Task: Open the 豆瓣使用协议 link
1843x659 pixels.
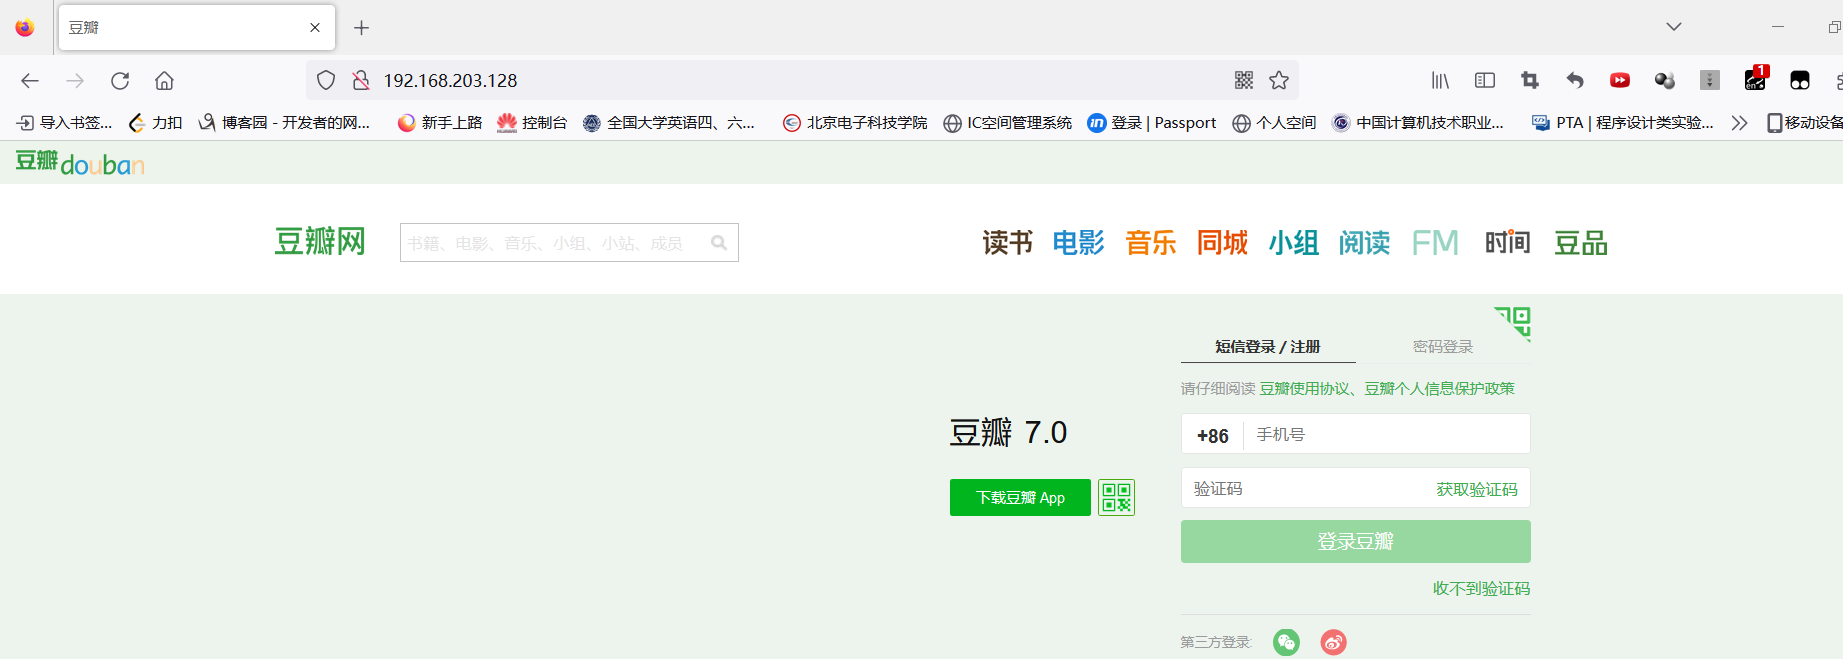Action: pos(1305,388)
